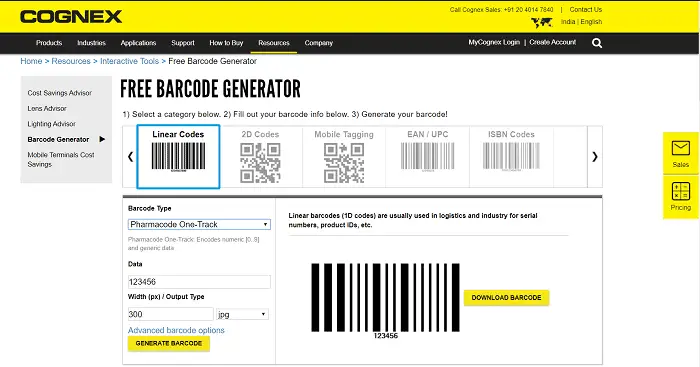Screen dimensions: 700x367
Task: Open the Company menu
Action: click(x=319, y=43)
